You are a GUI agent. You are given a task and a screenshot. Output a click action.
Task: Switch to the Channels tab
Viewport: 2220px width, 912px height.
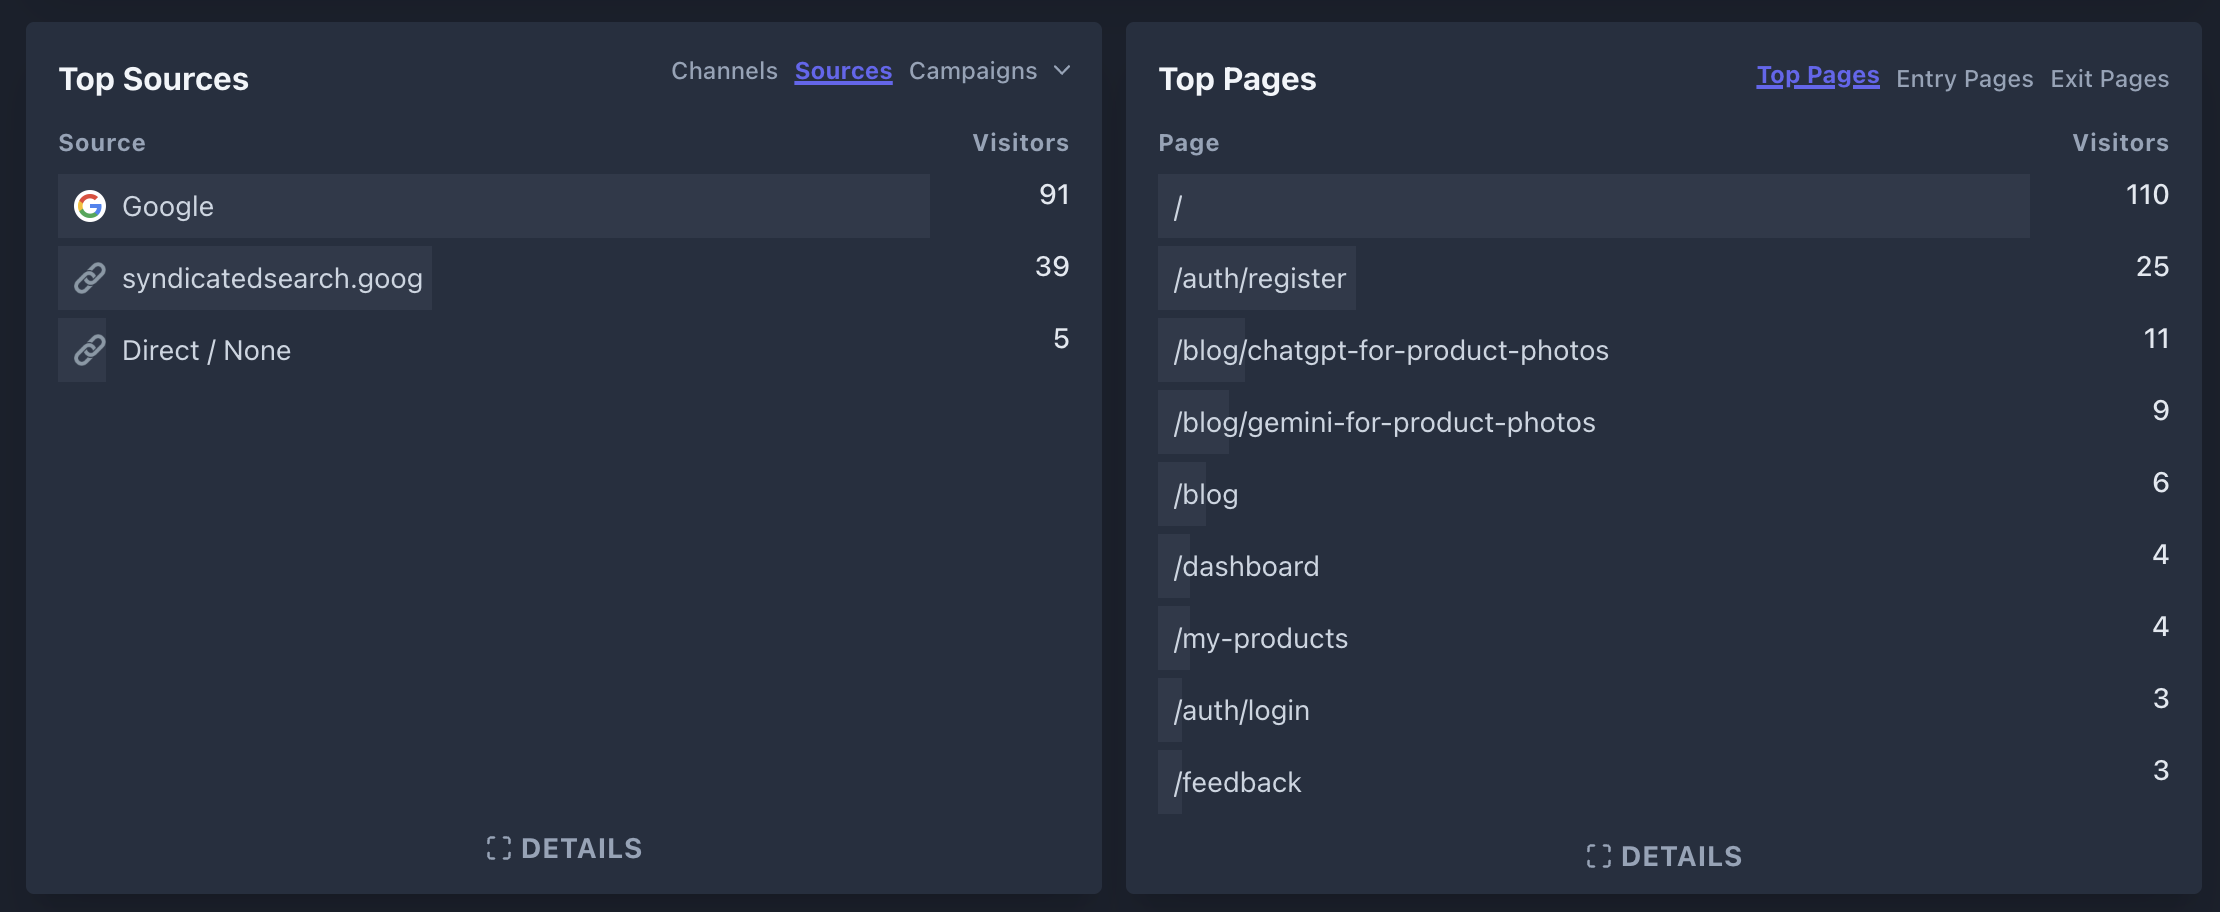tap(724, 71)
